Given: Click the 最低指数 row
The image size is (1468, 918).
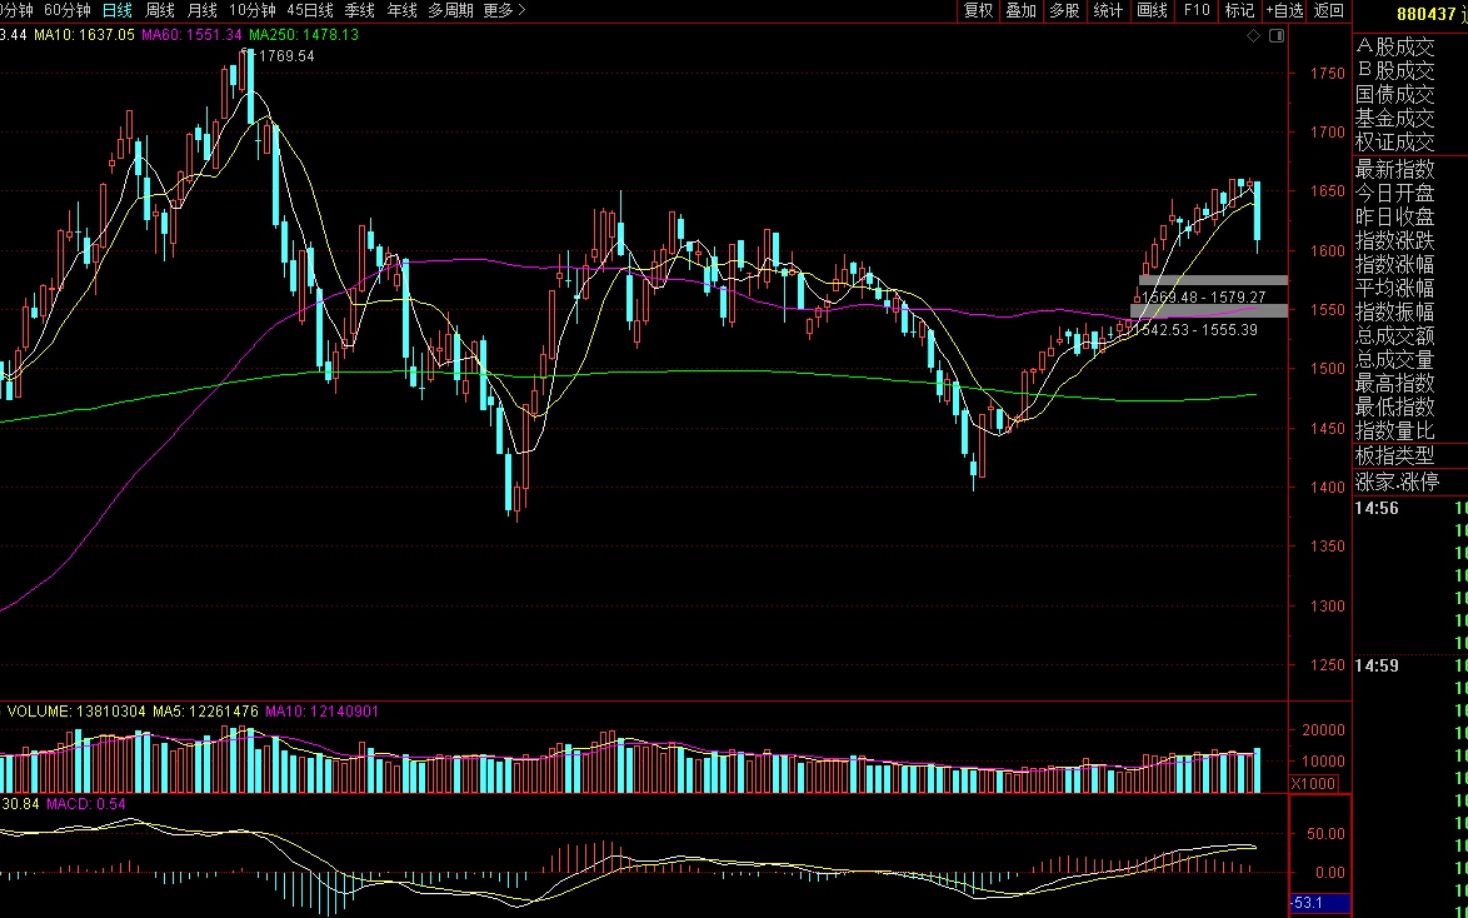Looking at the screenshot, I should 1395,407.
